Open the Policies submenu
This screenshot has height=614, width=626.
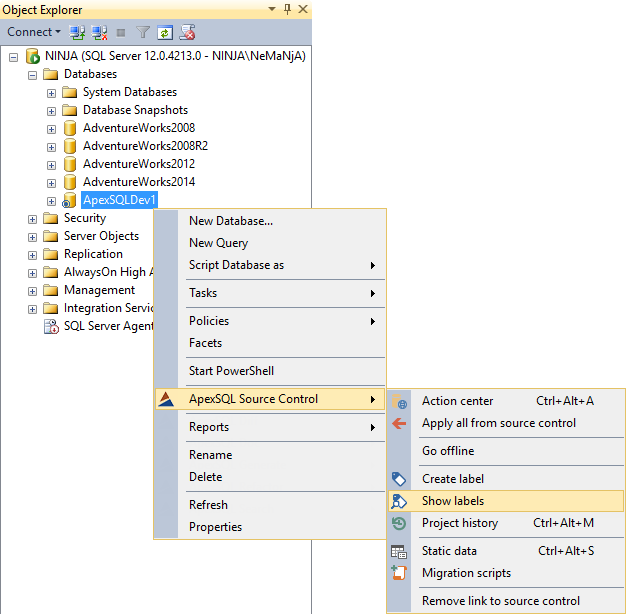(270, 321)
